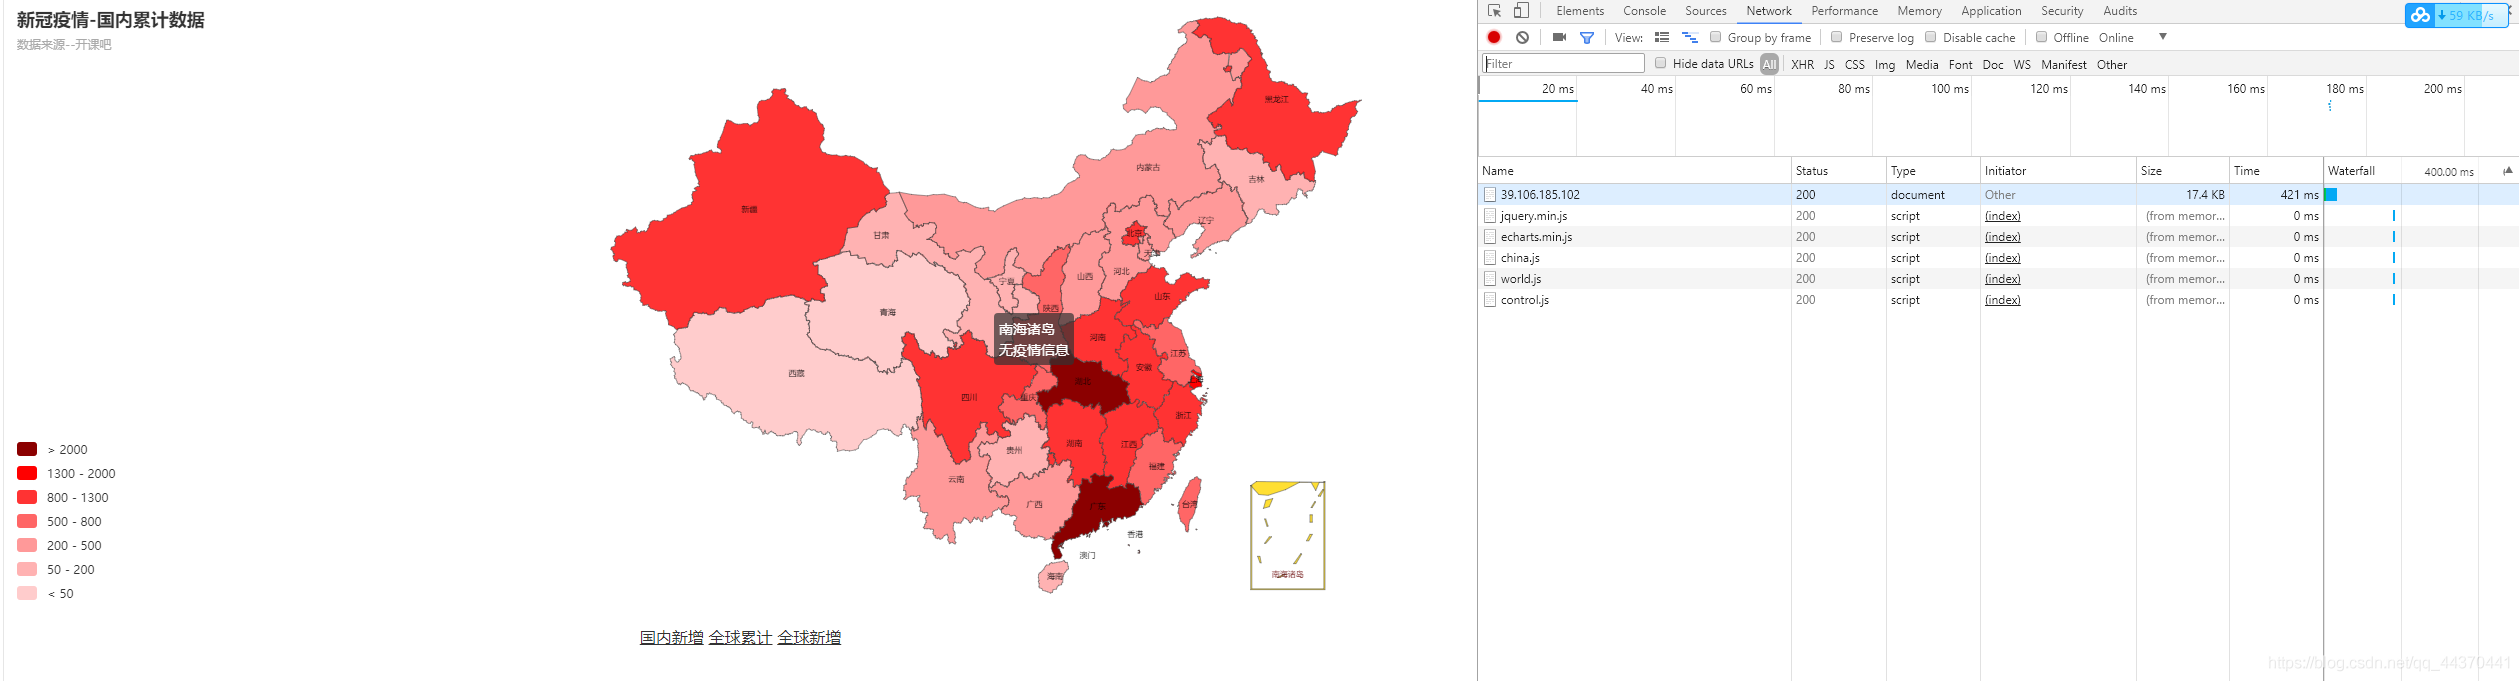
Task: Open the 全球新增 link
Action: coord(809,637)
